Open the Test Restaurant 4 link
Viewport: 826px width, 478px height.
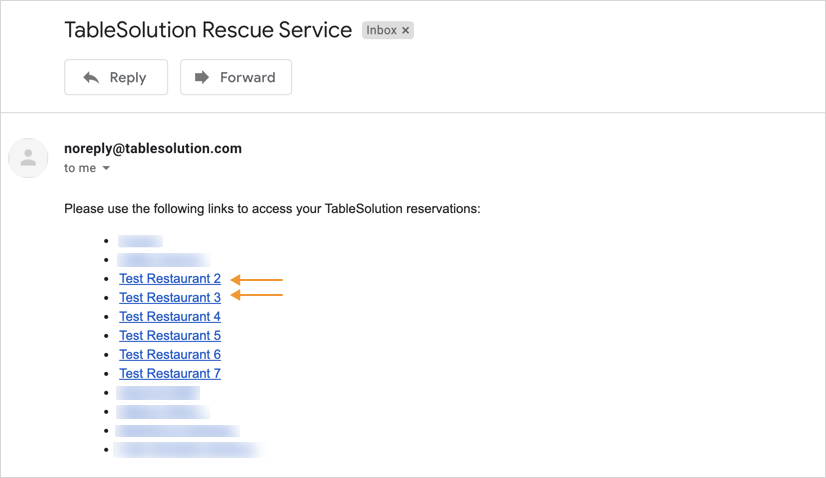170,316
